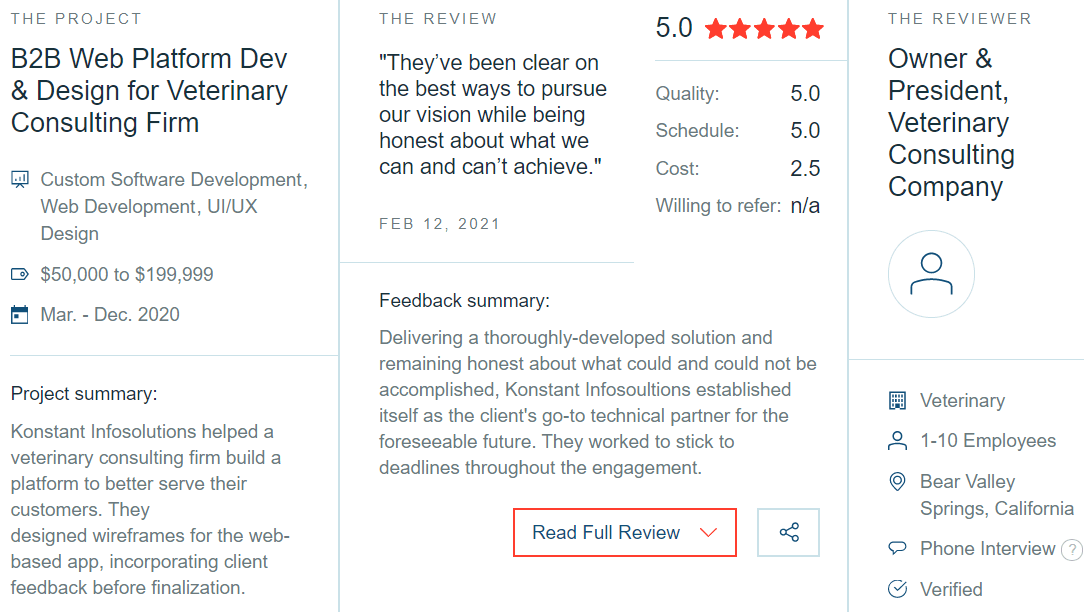This screenshot has height=612, width=1091.
Task: Click the reviewer avatar placeholder
Action: [931, 274]
